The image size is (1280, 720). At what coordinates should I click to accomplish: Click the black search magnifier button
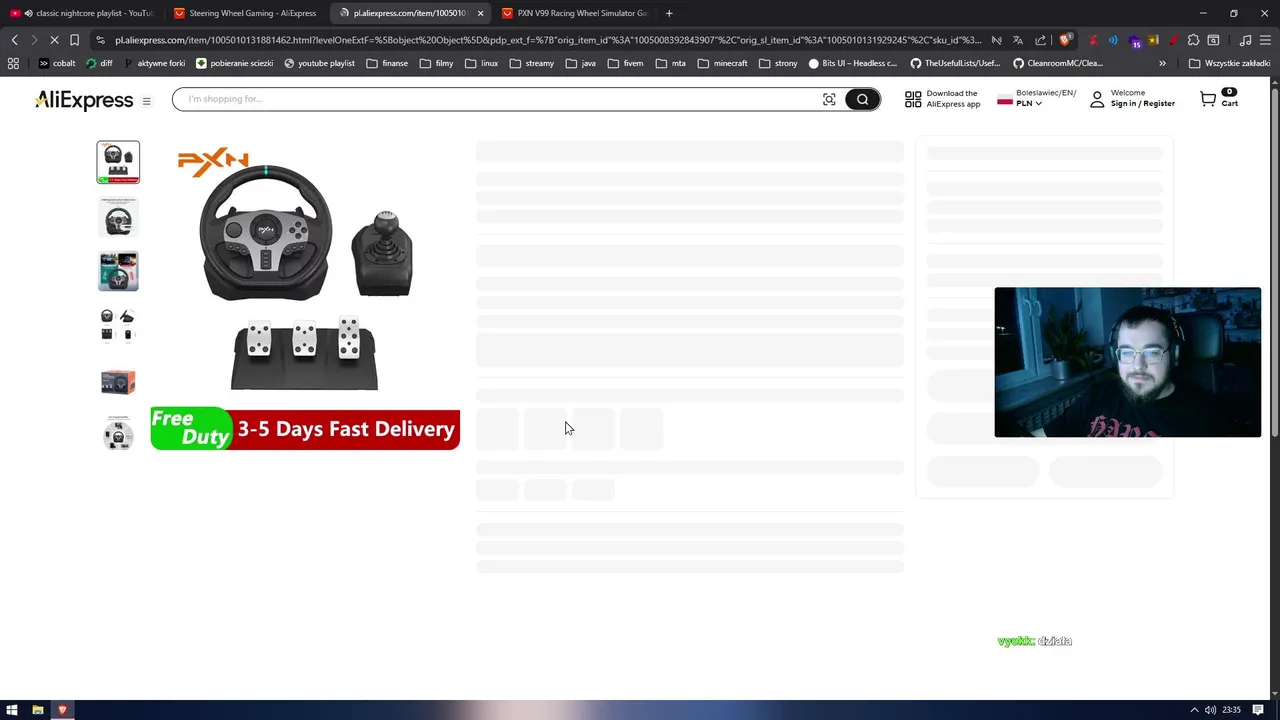tap(862, 99)
